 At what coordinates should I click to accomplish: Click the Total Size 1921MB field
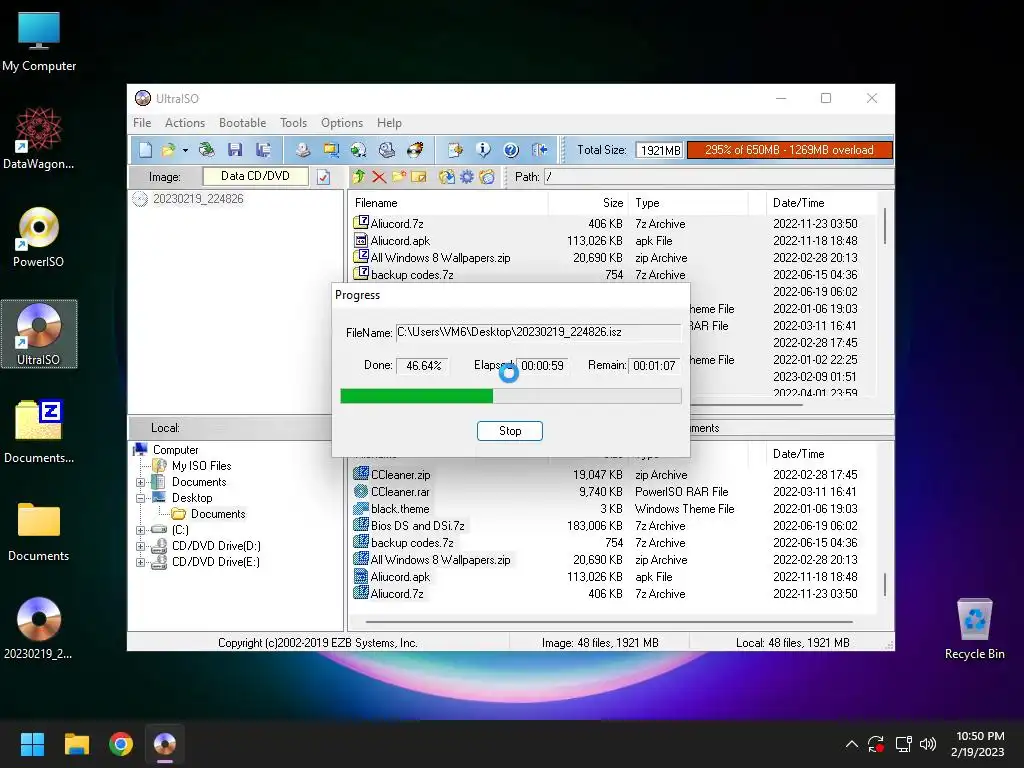[x=660, y=151]
